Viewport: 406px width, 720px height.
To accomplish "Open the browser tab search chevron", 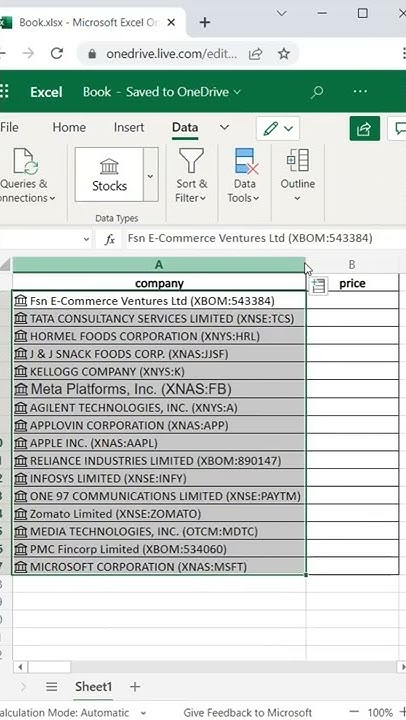I will coord(282,13).
